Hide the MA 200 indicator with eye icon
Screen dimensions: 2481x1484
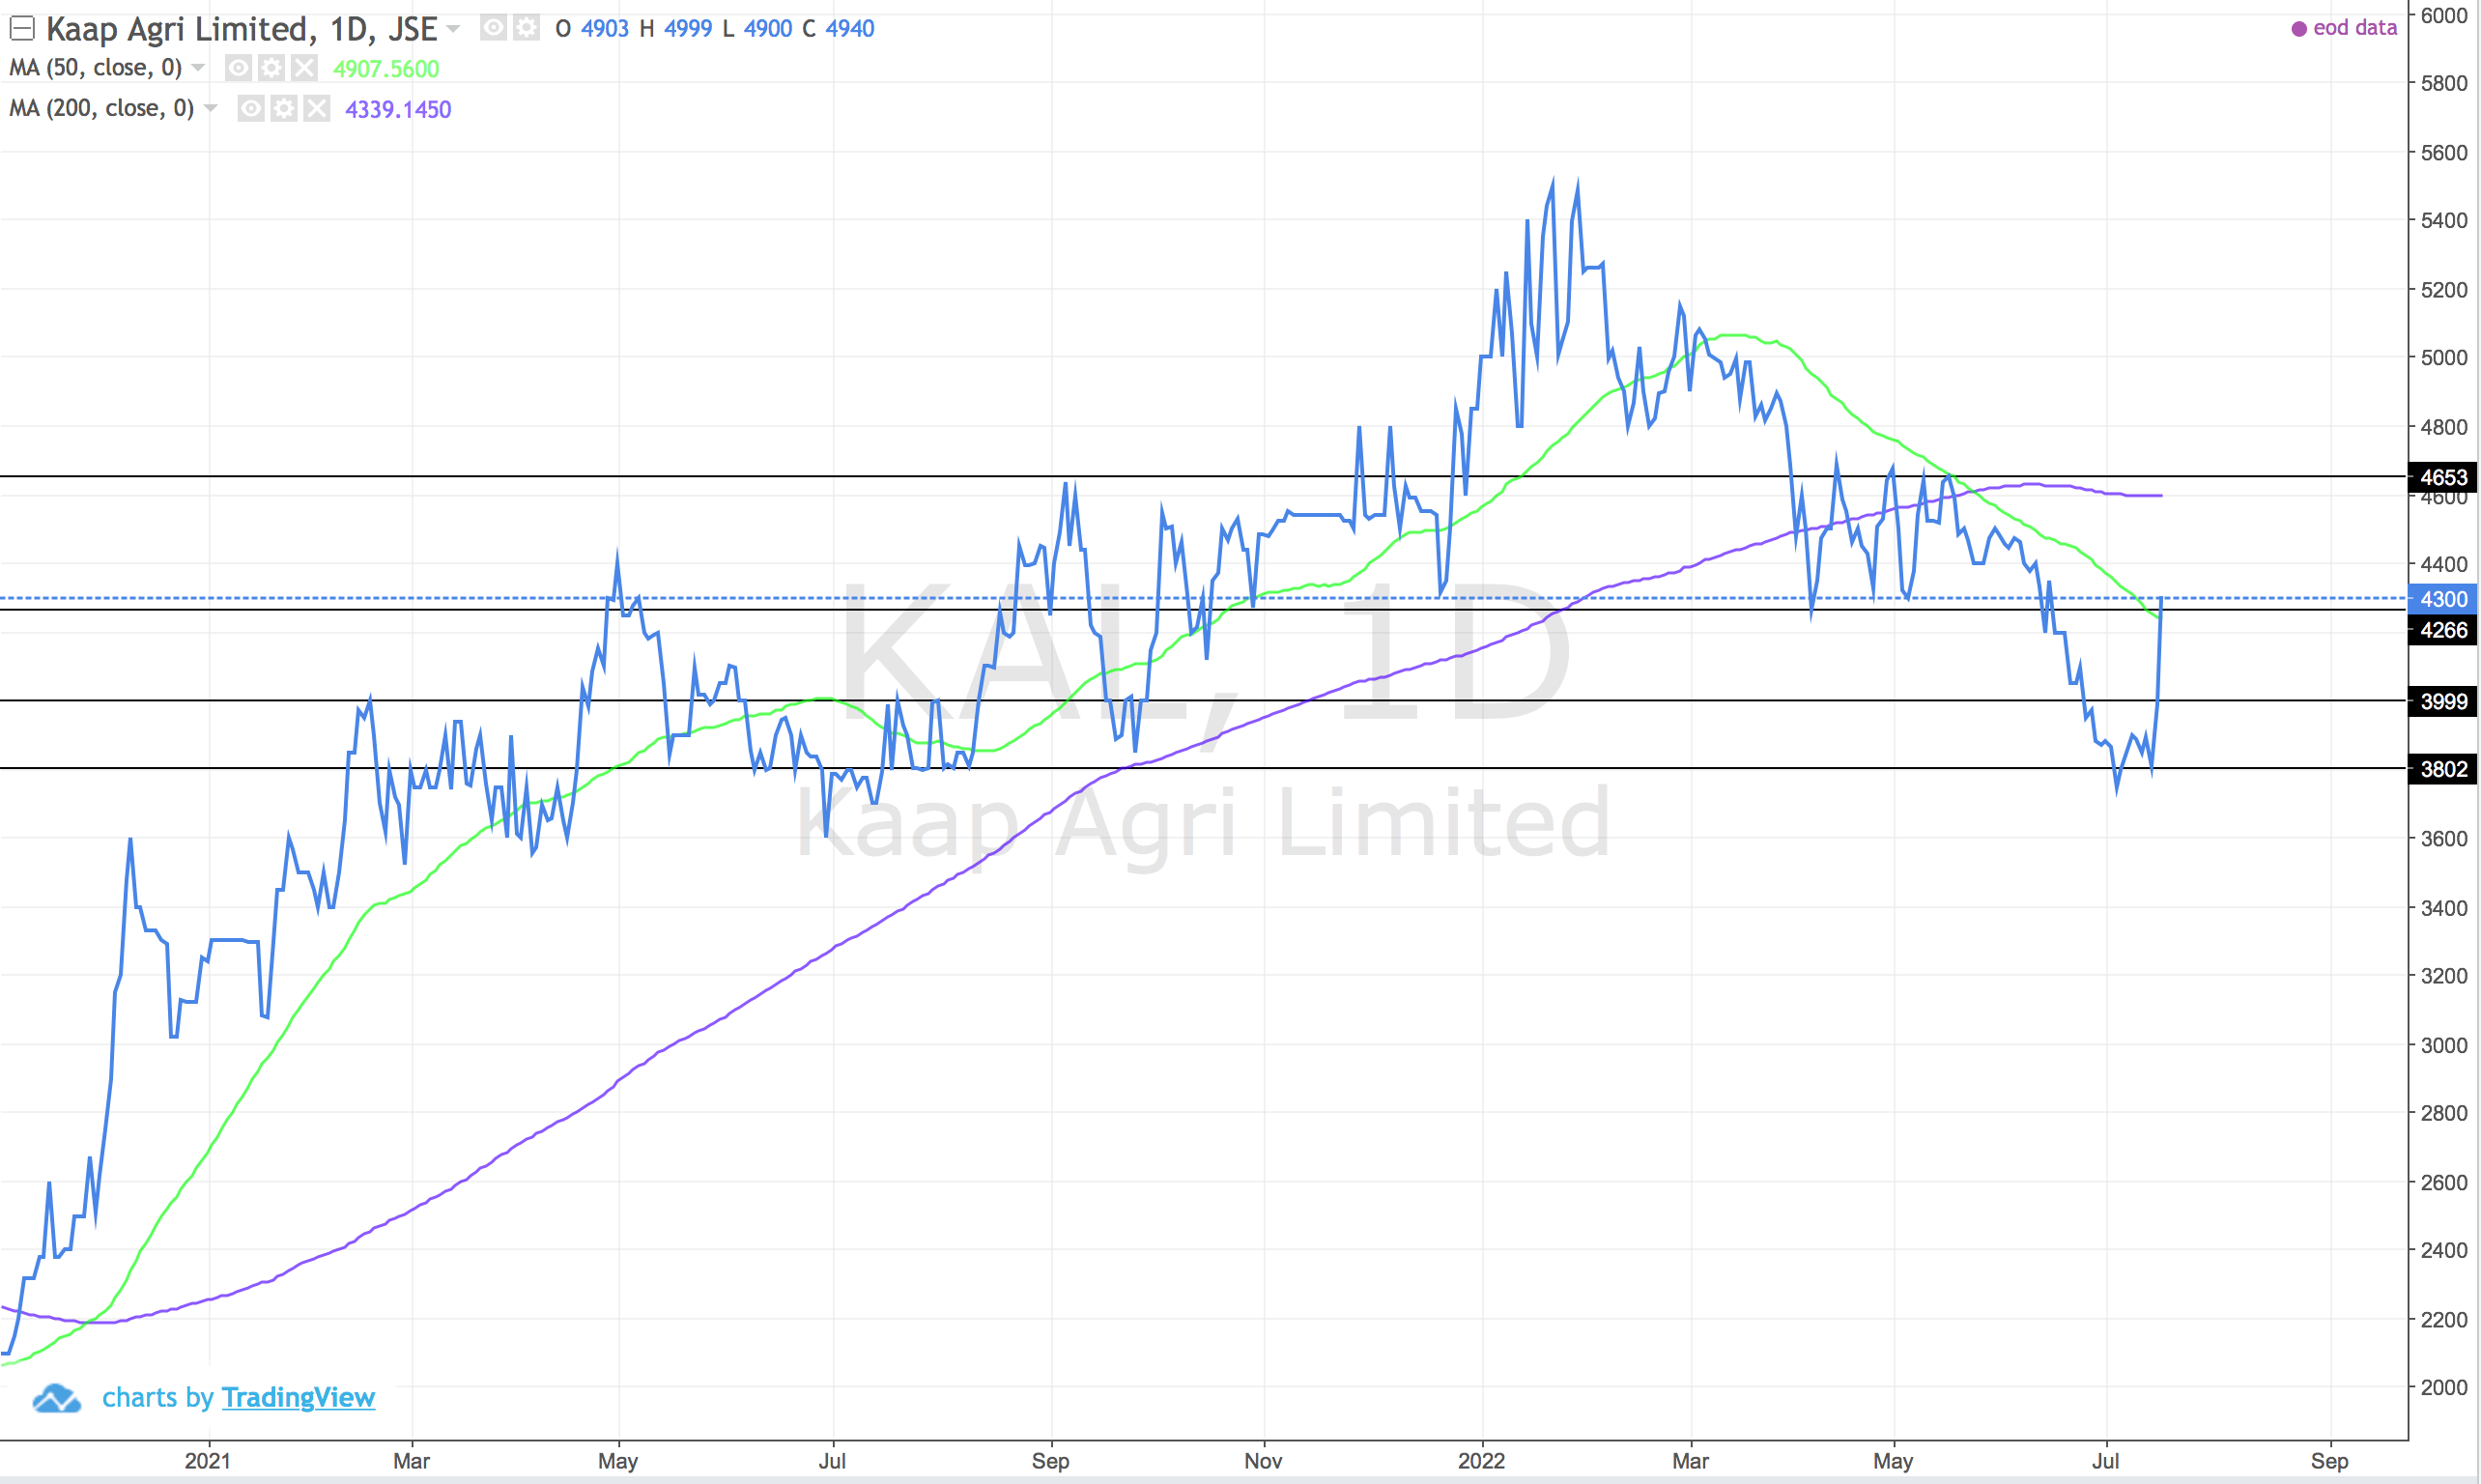coord(251,108)
